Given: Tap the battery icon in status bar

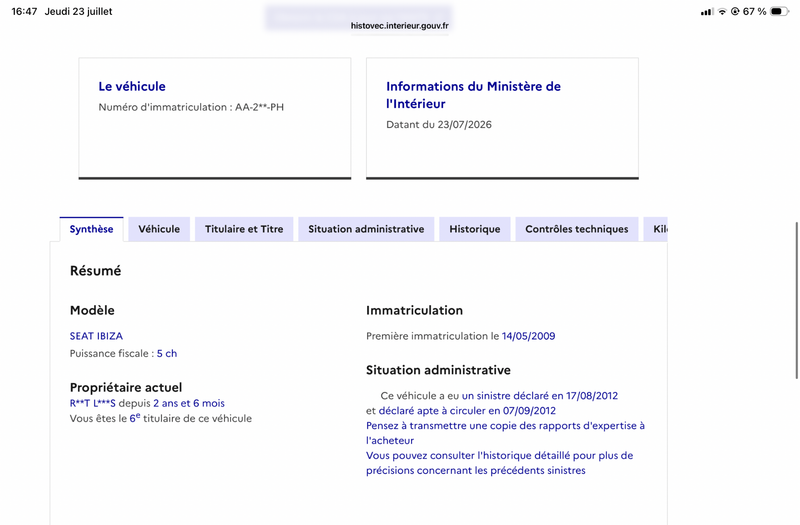Looking at the screenshot, I should click(x=779, y=12).
